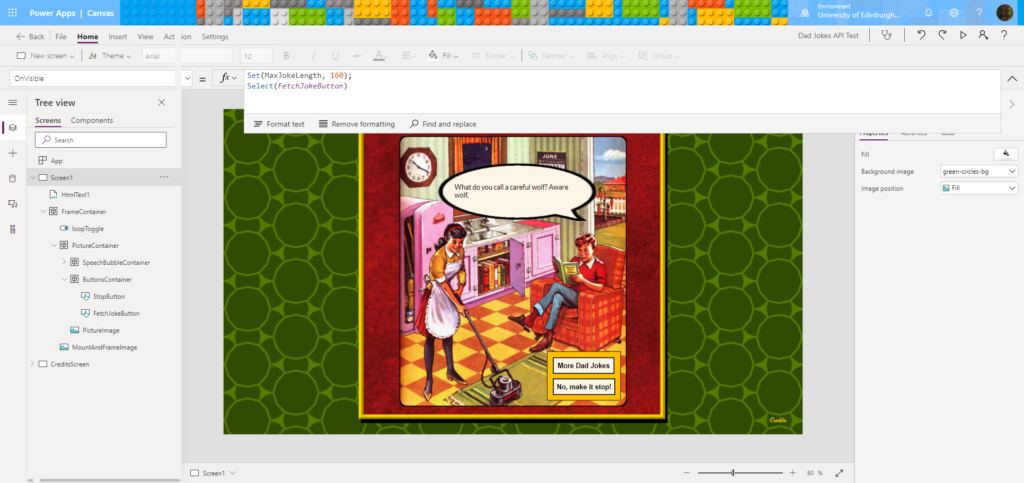
Task: Click the fit-to-window icon beside zoom percentage
Action: 839,472
